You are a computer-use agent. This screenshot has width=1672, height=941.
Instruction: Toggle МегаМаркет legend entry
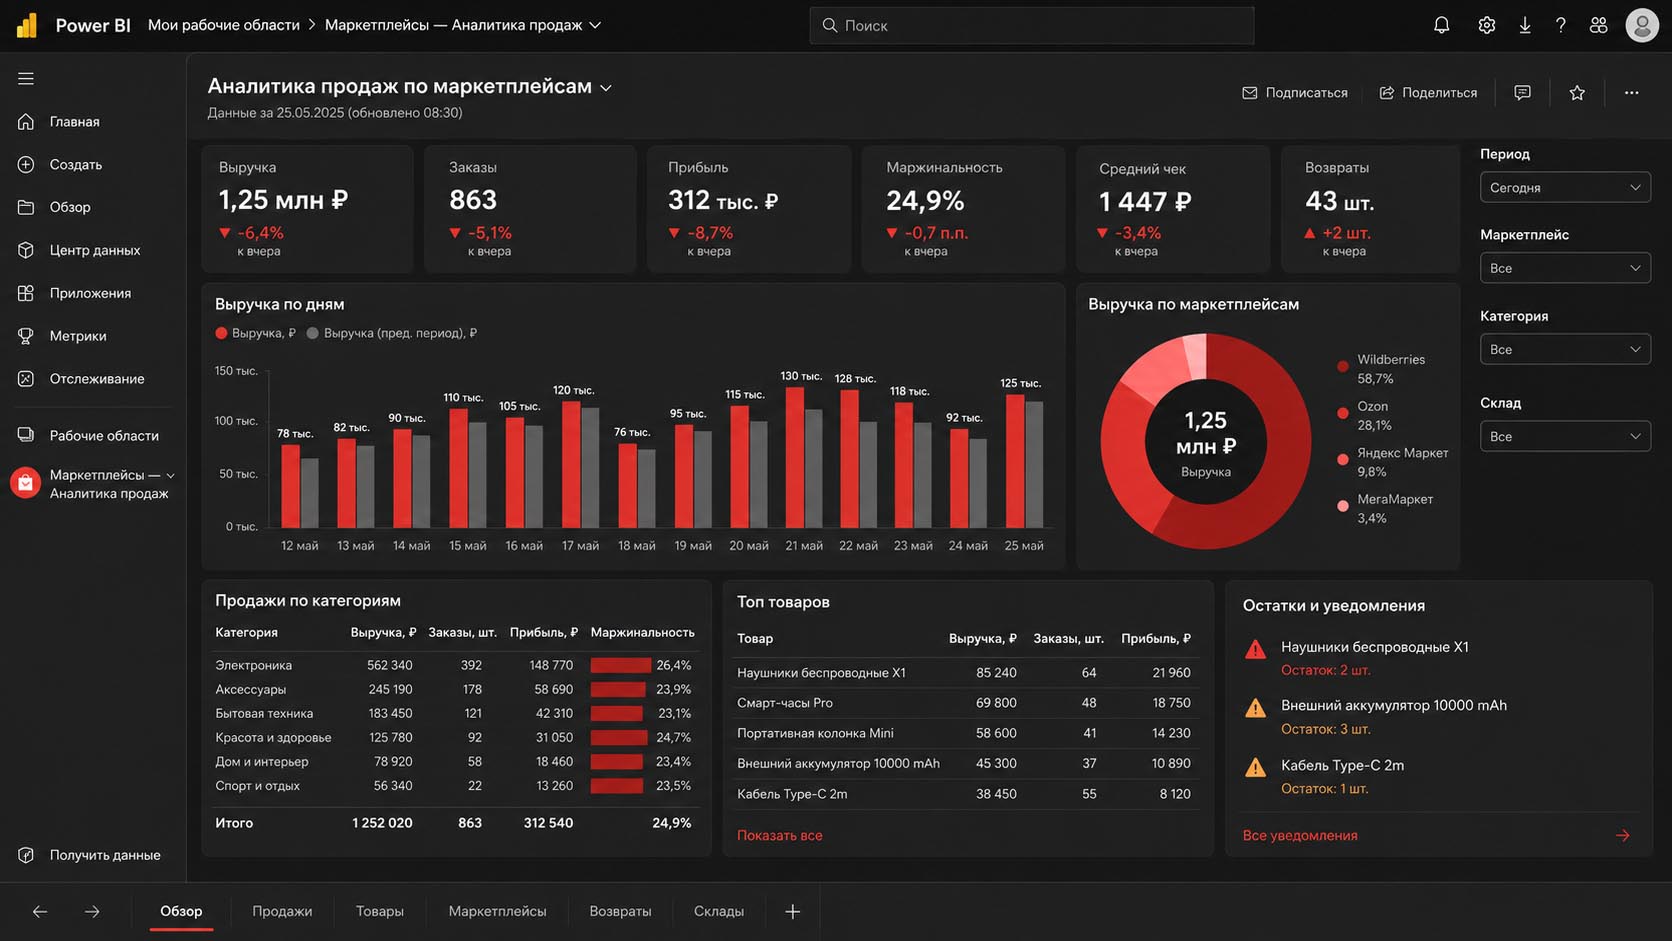coord(1385,508)
